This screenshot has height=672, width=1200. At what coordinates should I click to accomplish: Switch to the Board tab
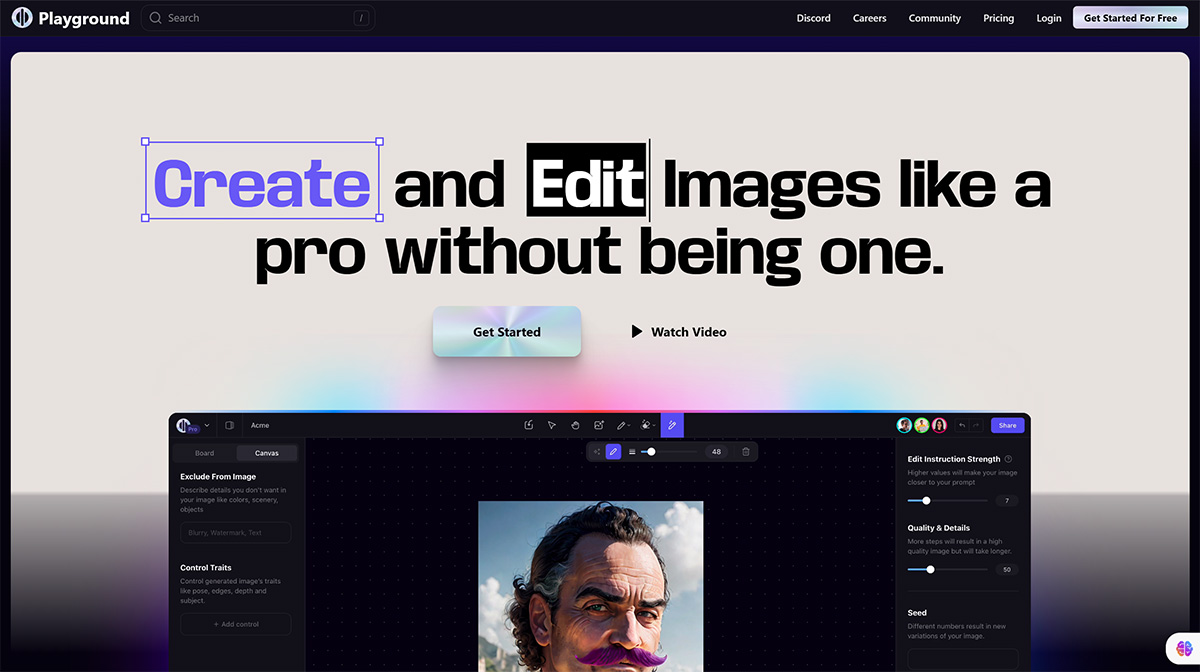coord(204,453)
